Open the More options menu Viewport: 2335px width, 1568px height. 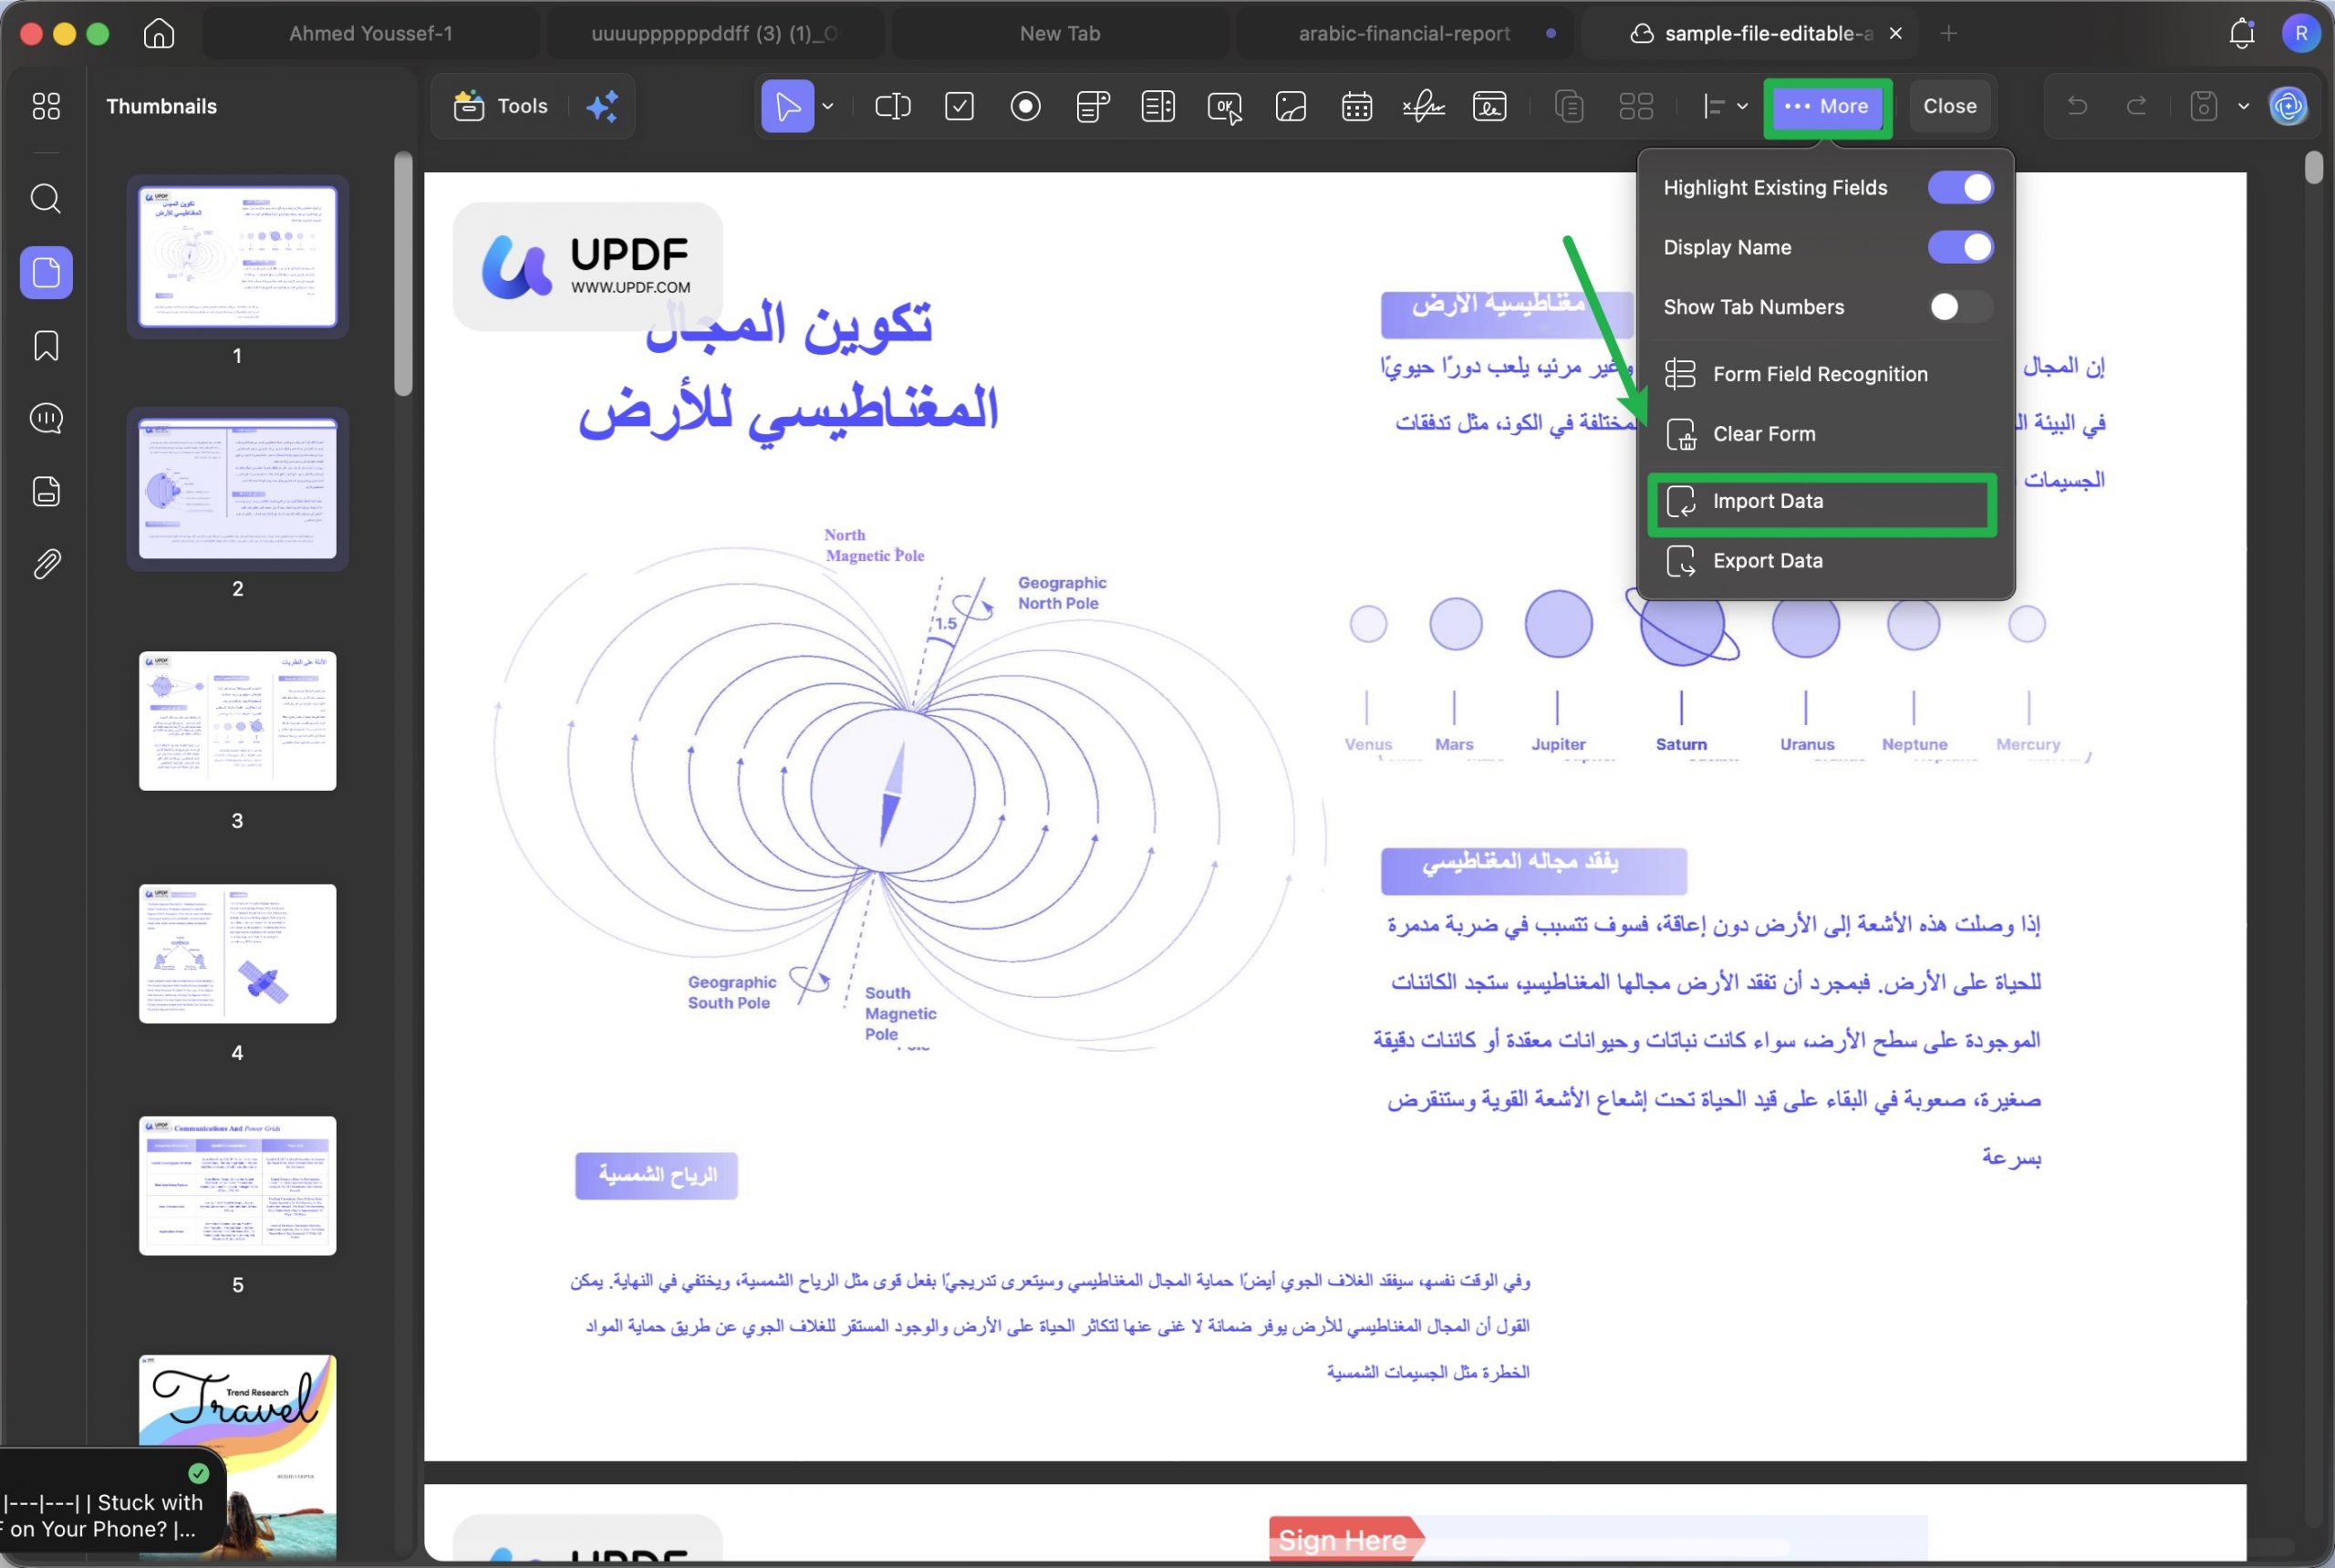coord(1827,107)
